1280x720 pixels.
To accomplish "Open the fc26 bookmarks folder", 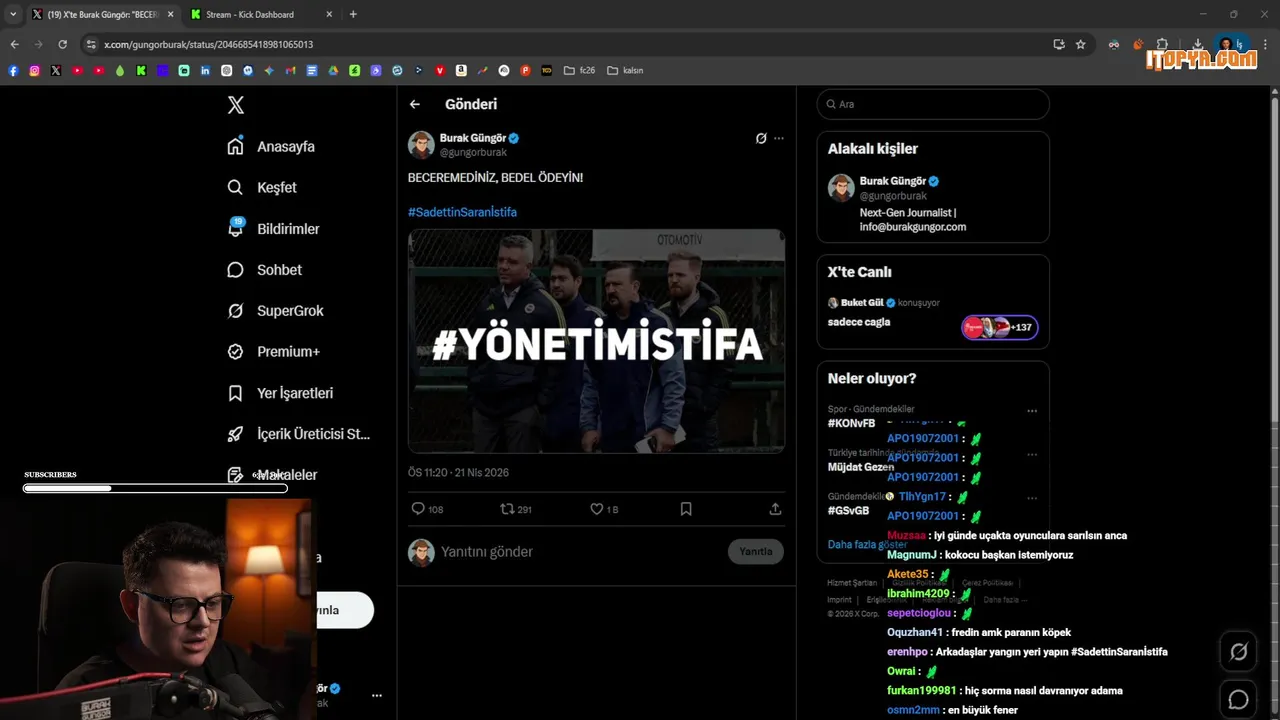I will [x=580, y=71].
